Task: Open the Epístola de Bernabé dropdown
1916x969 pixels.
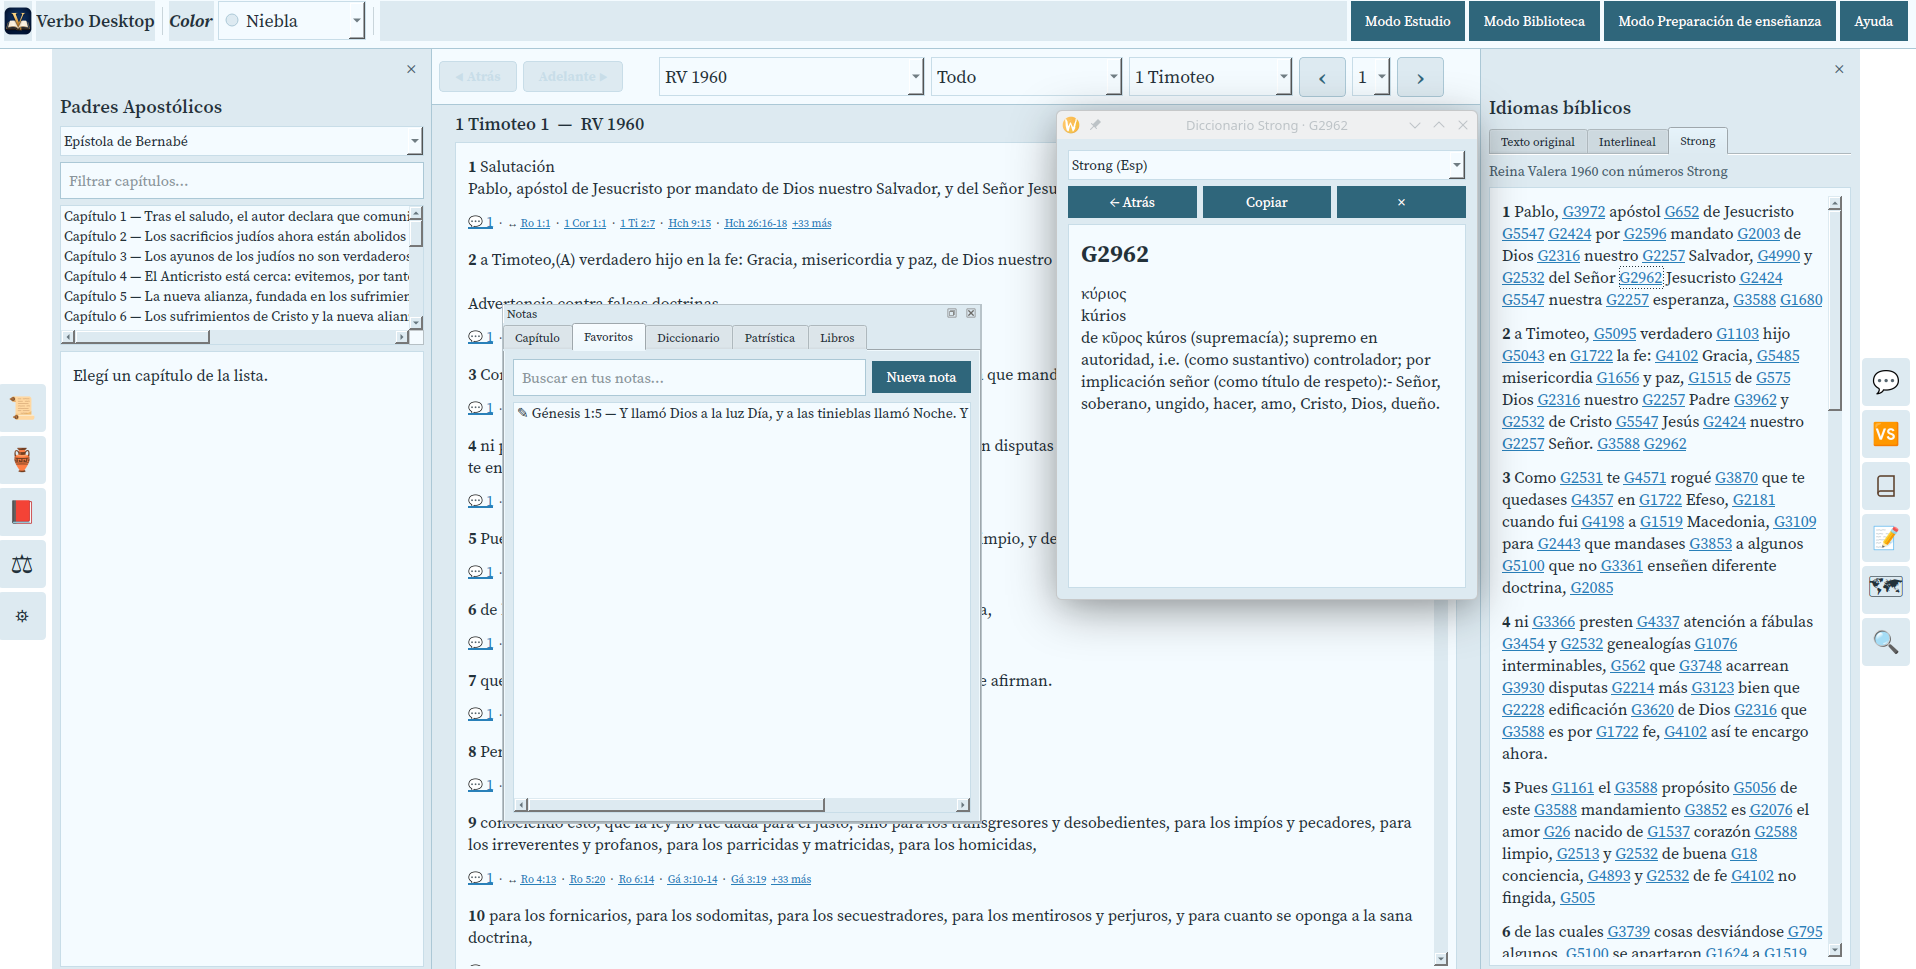Action: pos(241,141)
